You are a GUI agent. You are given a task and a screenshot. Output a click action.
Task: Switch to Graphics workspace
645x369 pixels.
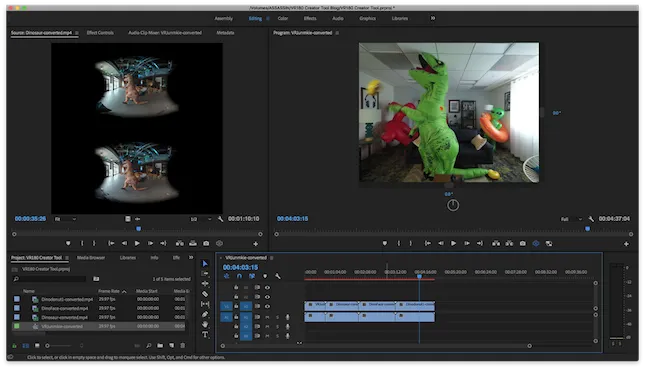[x=367, y=19]
